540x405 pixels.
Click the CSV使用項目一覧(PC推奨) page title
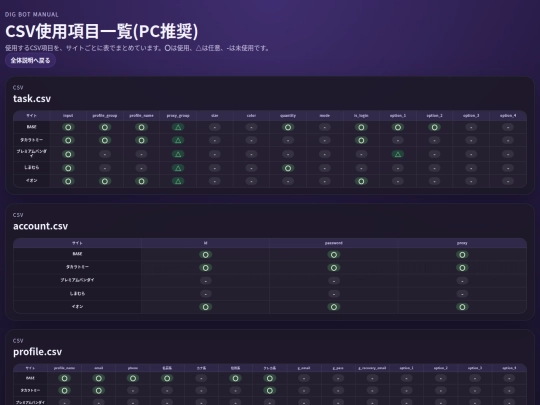coord(102,31)
